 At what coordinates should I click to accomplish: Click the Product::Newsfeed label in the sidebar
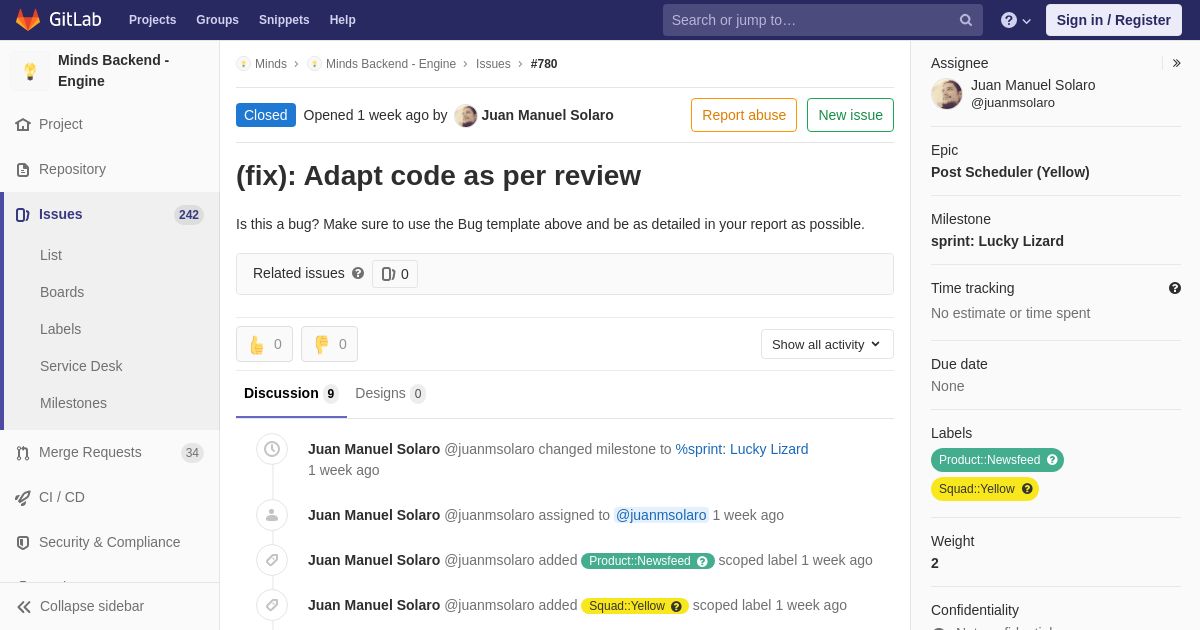[x=997, y=460]
